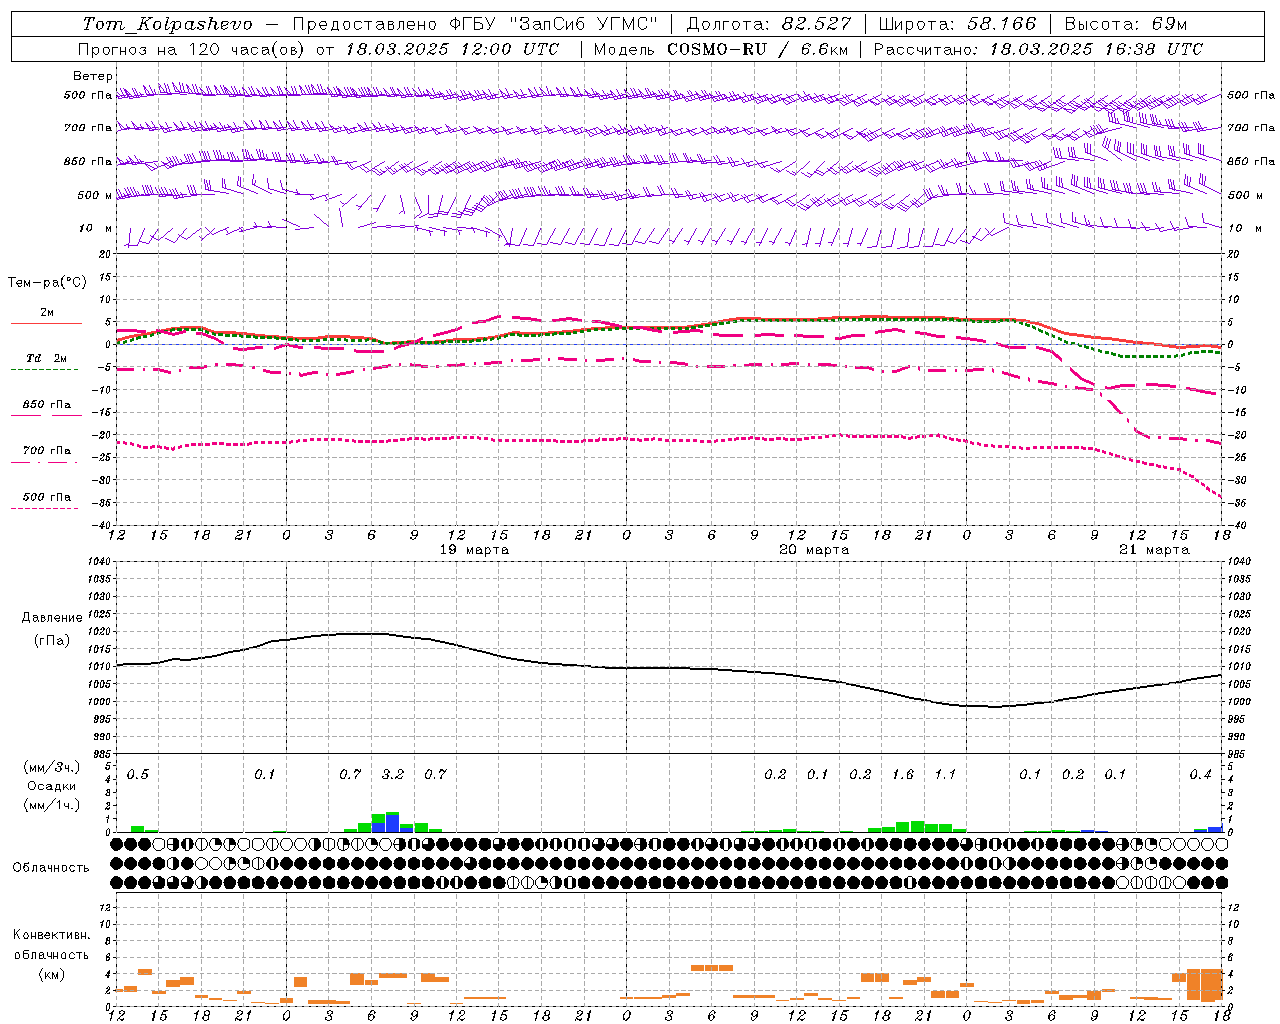Click the 'Модель COSMO-RU / 6.6км' label

tap(721, 49)
